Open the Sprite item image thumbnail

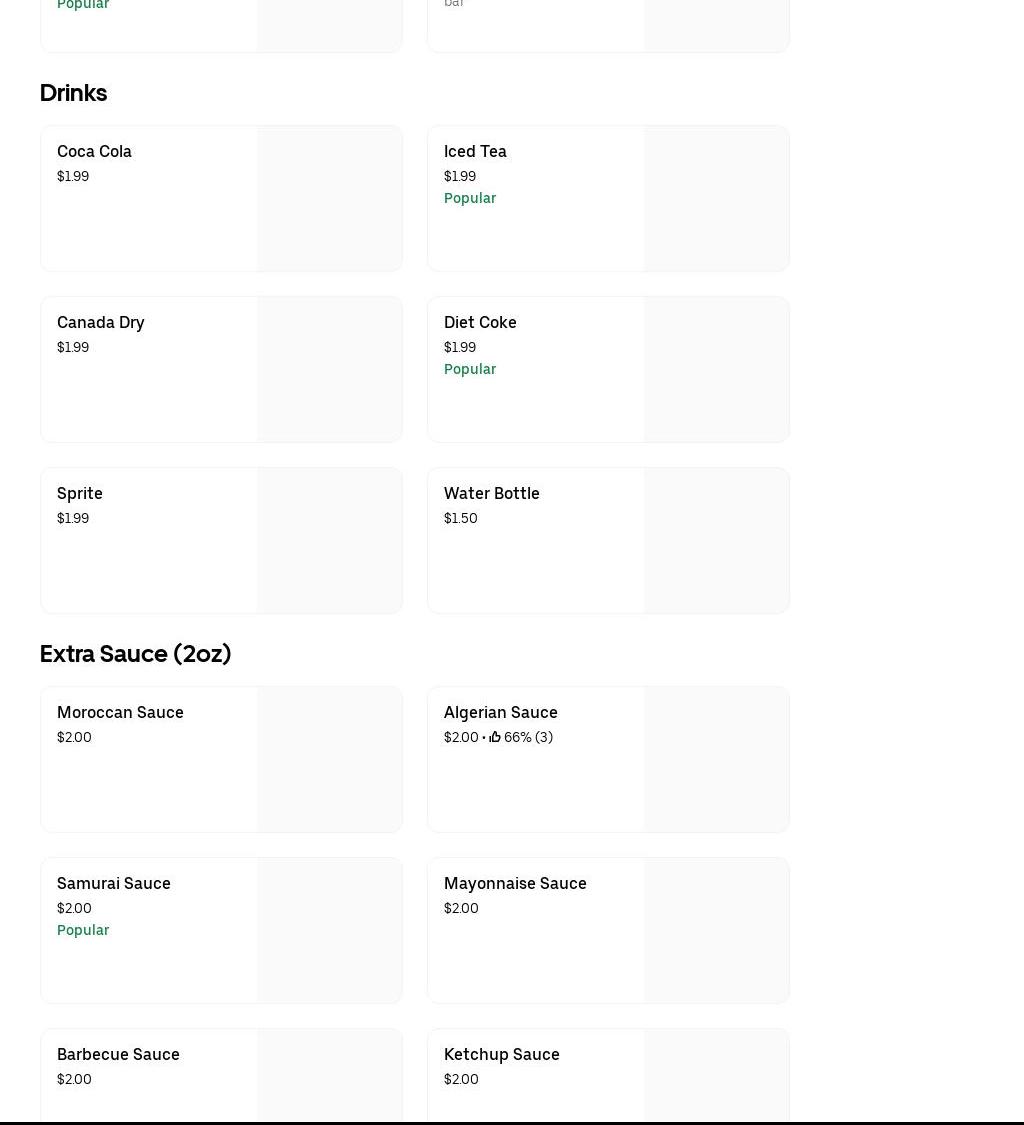tap(329, 540)
